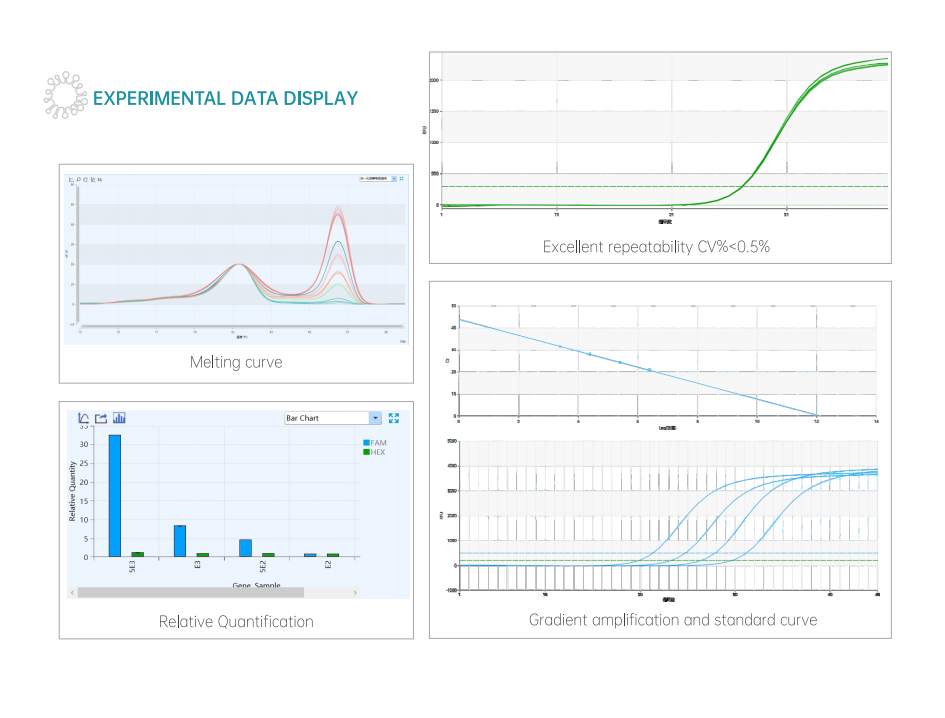The width and height of the screenshot is (945, 718).
Task: Click the "Gradient amplification and standard curve" caption
Action: (x=673, y=620)
